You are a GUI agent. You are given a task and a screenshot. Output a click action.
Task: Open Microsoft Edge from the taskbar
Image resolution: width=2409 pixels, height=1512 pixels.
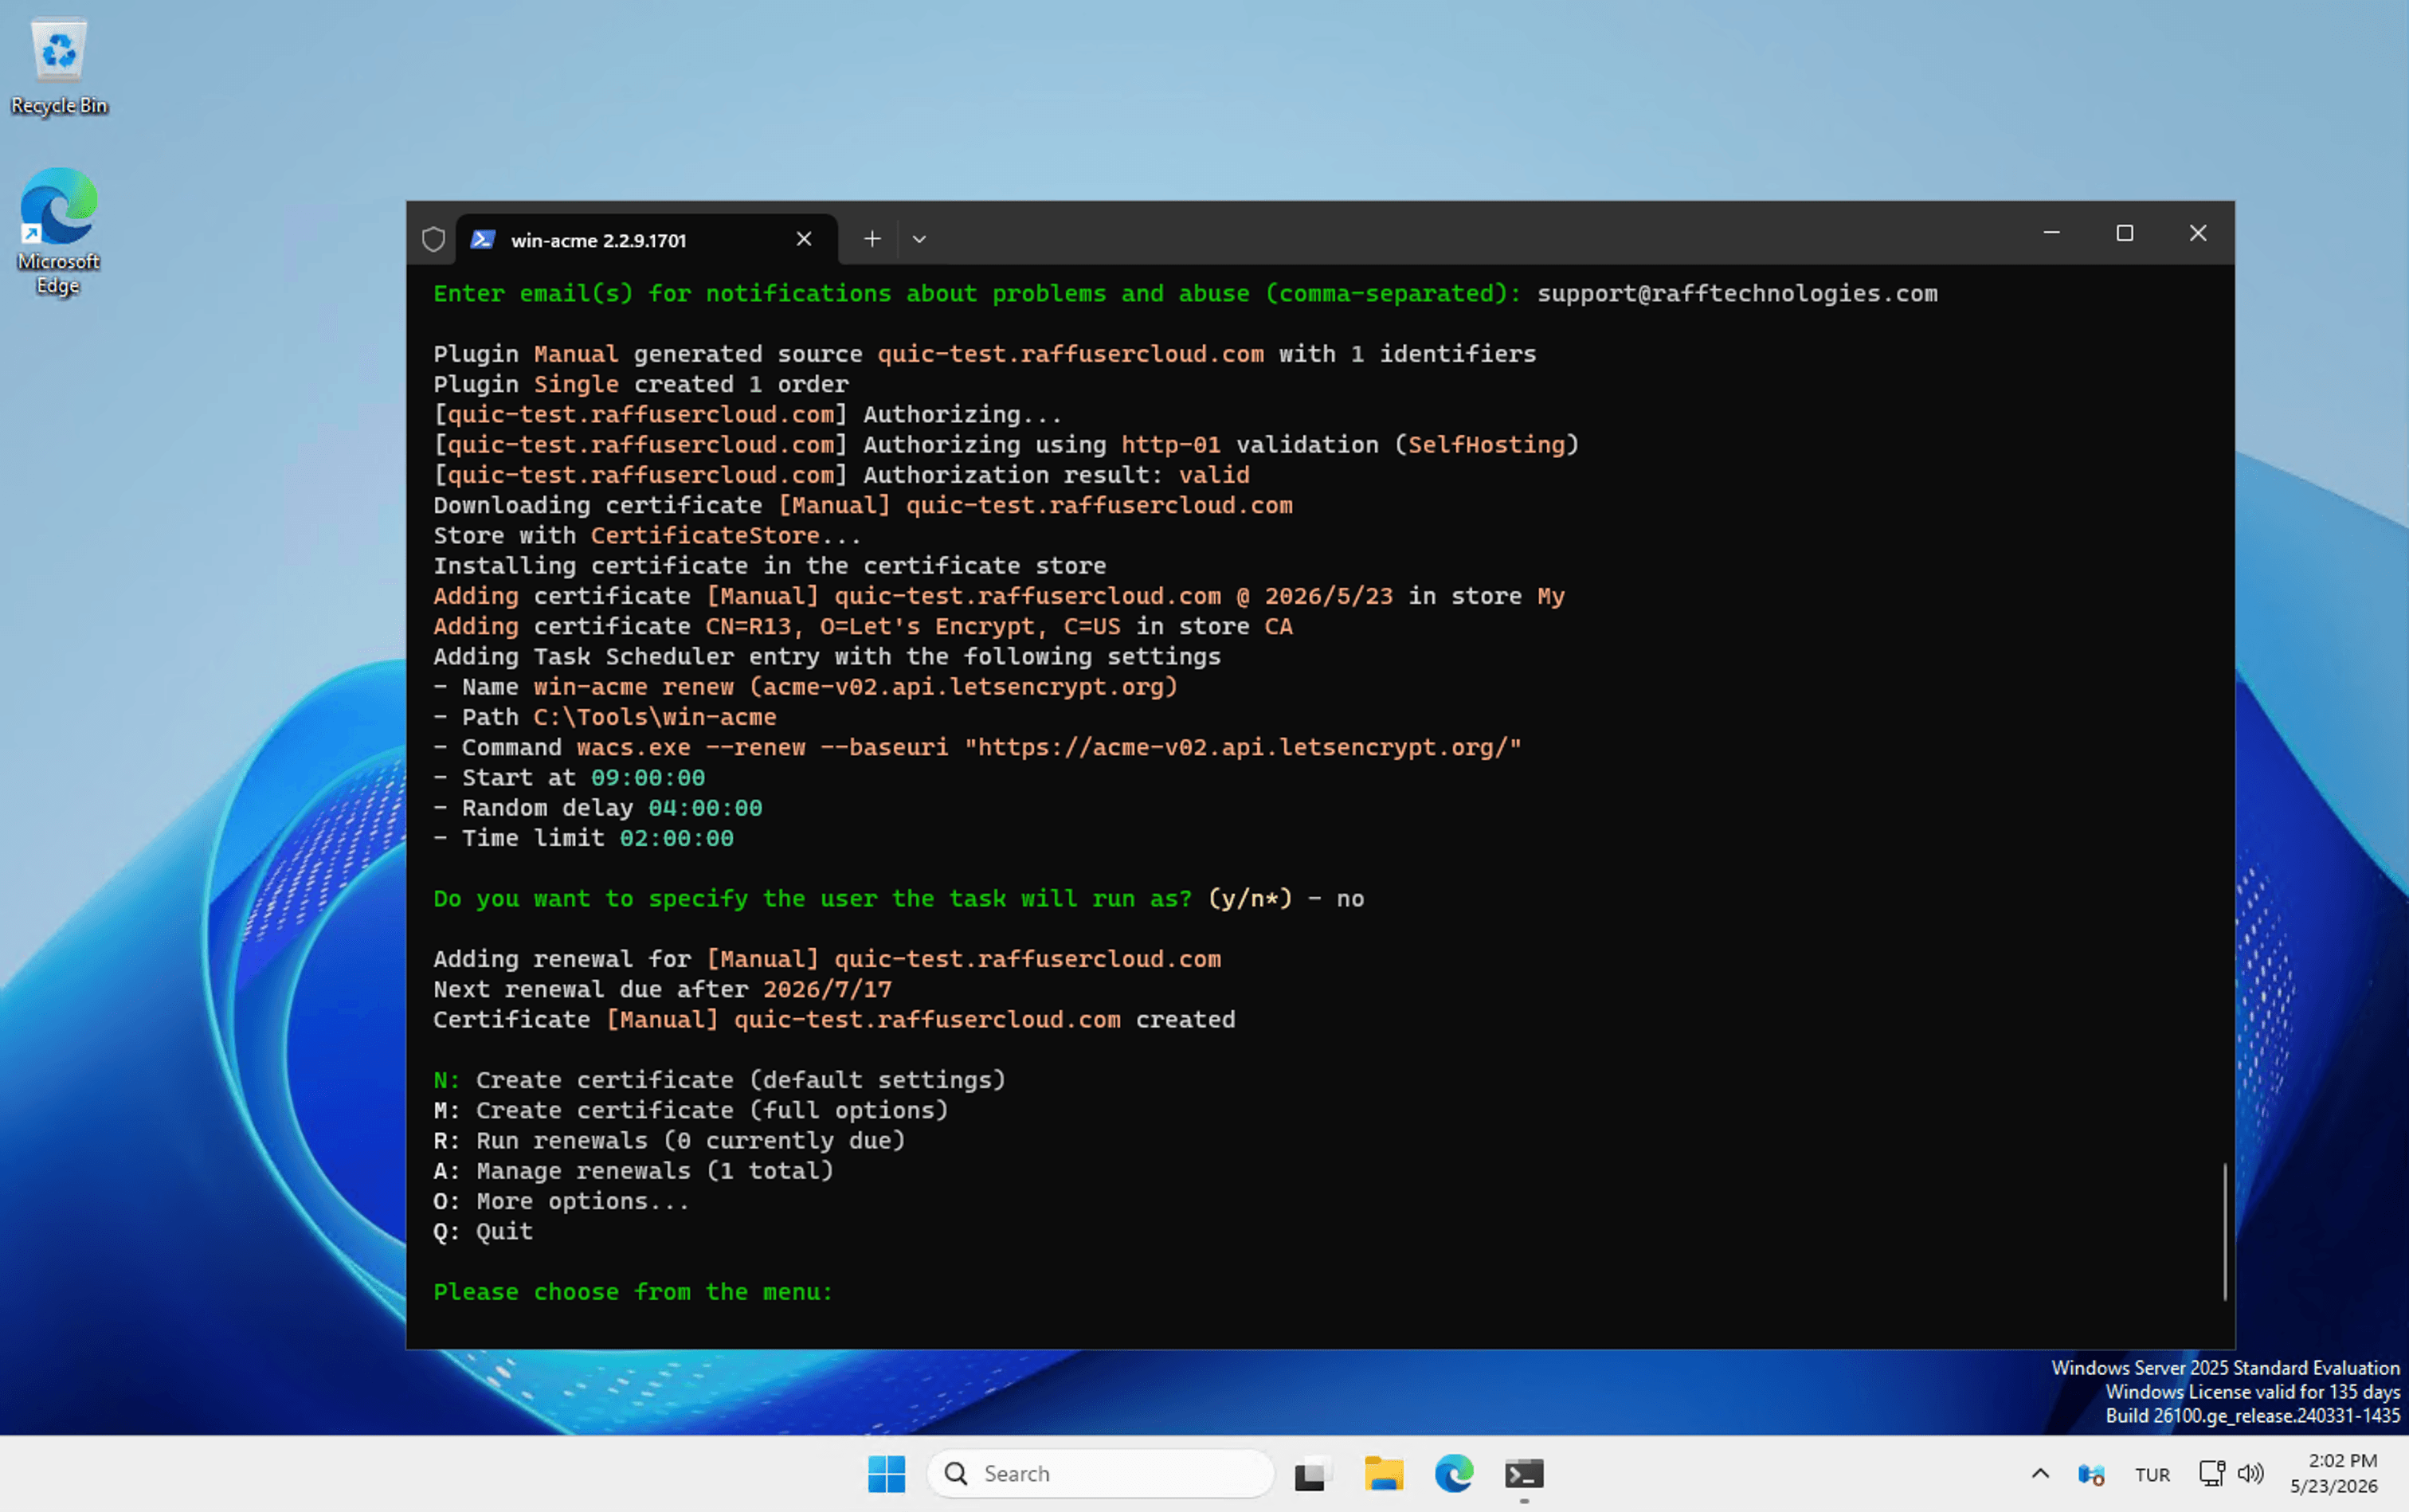(1454, 1473)
